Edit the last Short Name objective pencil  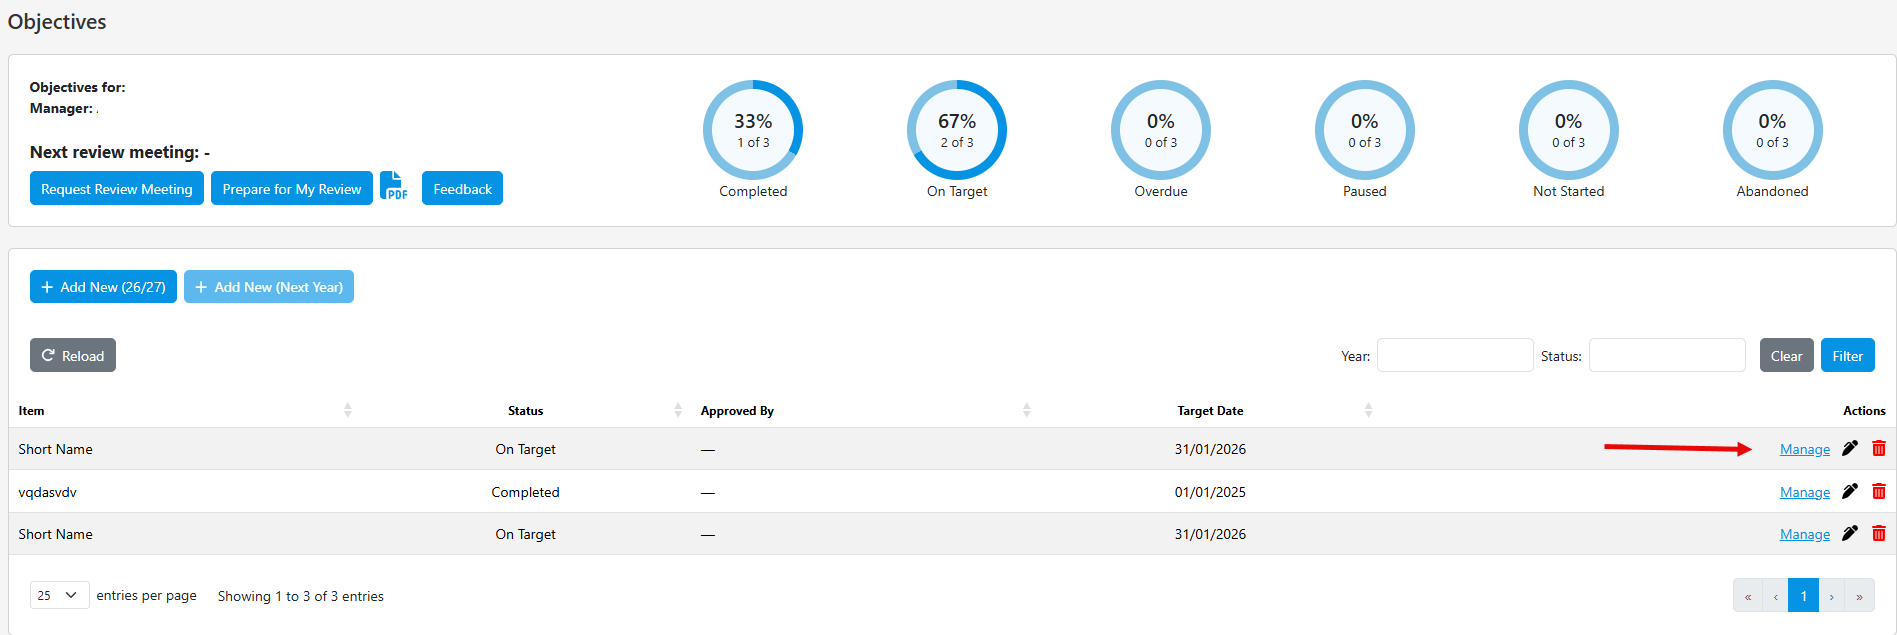(1850, 534)
